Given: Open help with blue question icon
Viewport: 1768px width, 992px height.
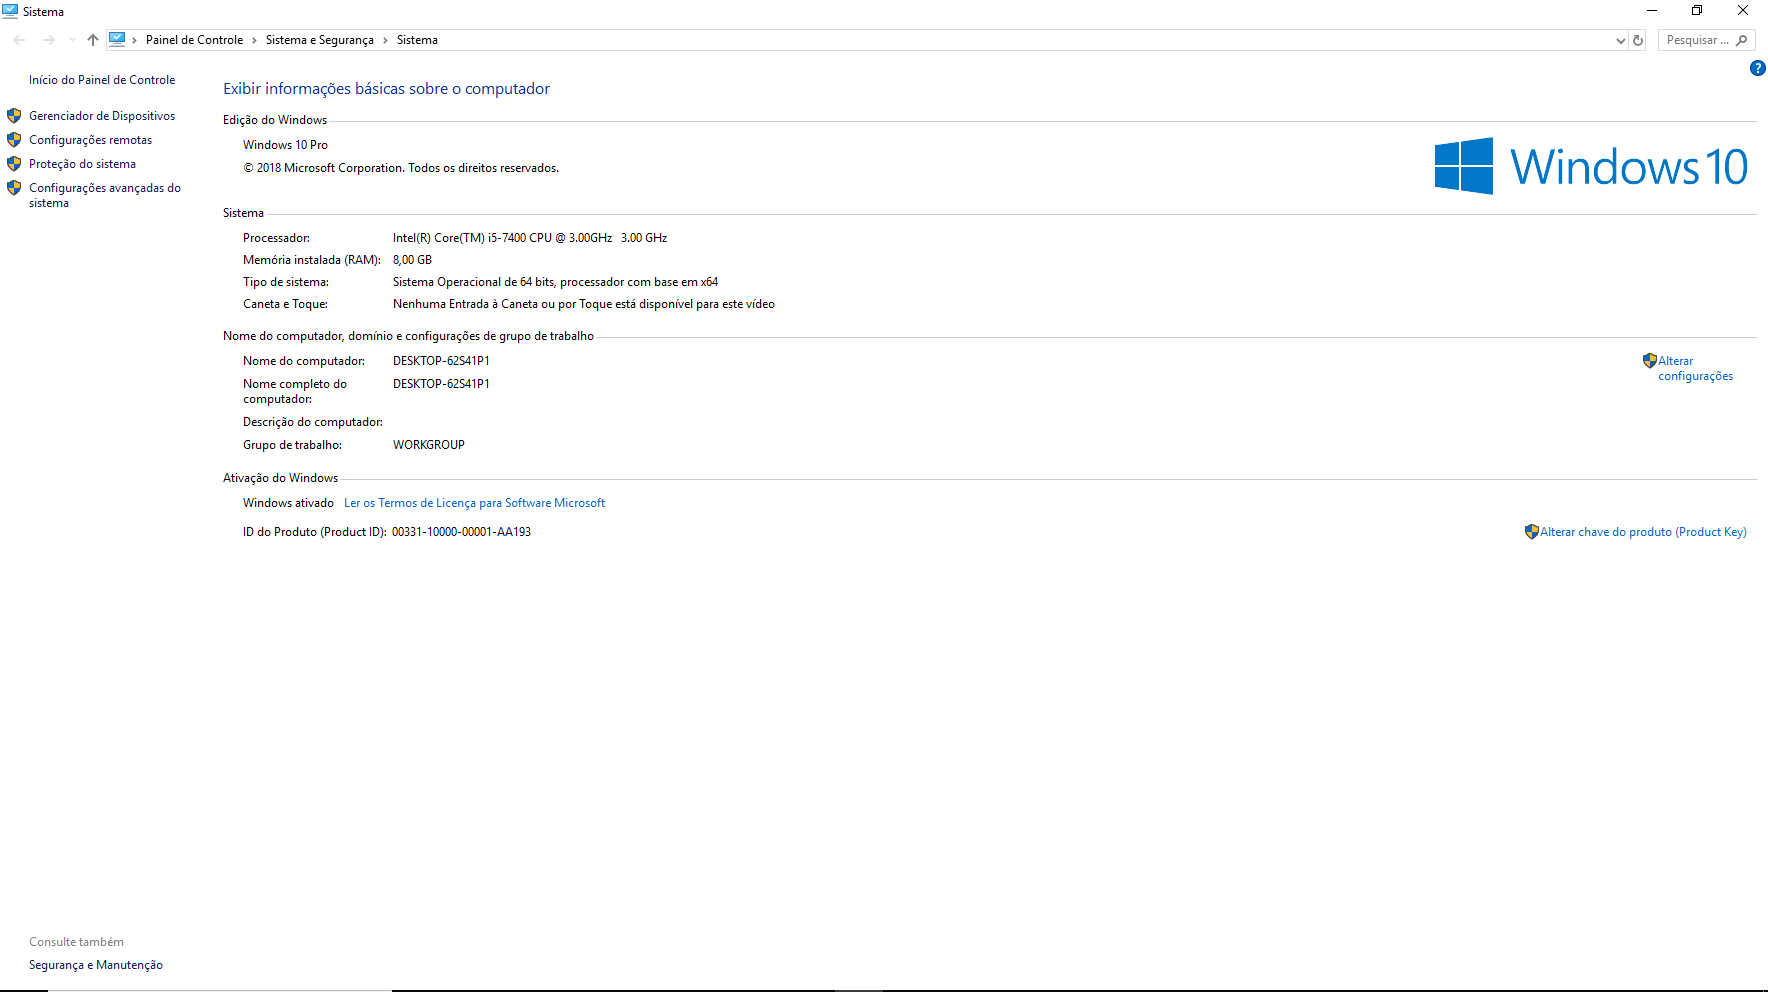Looking at the screenshot, I should pos(1758,68).
